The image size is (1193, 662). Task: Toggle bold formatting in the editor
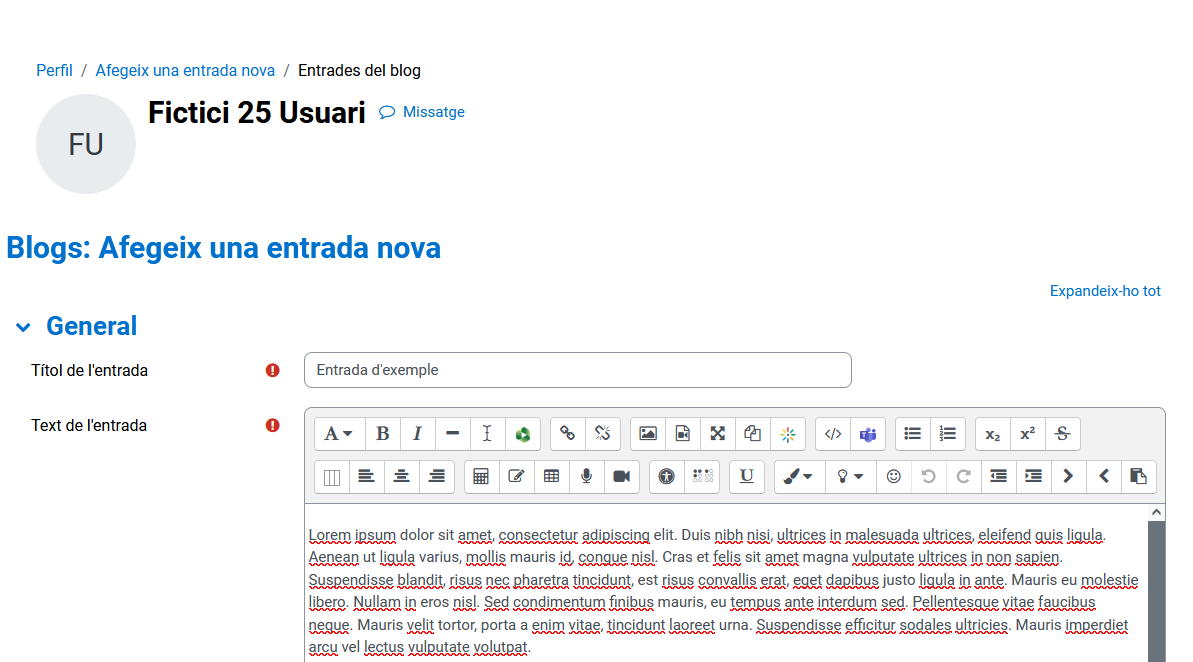(x=383, y=434)
